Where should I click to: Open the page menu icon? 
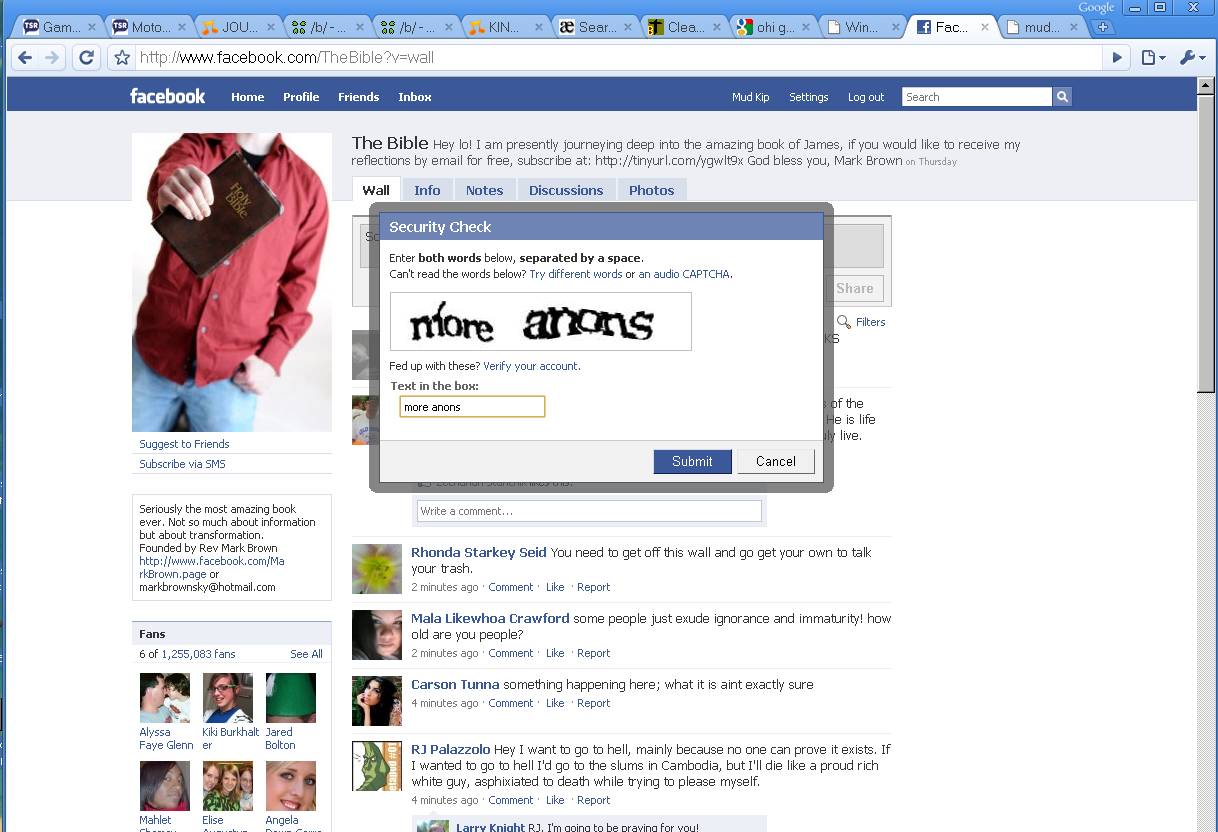1153,58
